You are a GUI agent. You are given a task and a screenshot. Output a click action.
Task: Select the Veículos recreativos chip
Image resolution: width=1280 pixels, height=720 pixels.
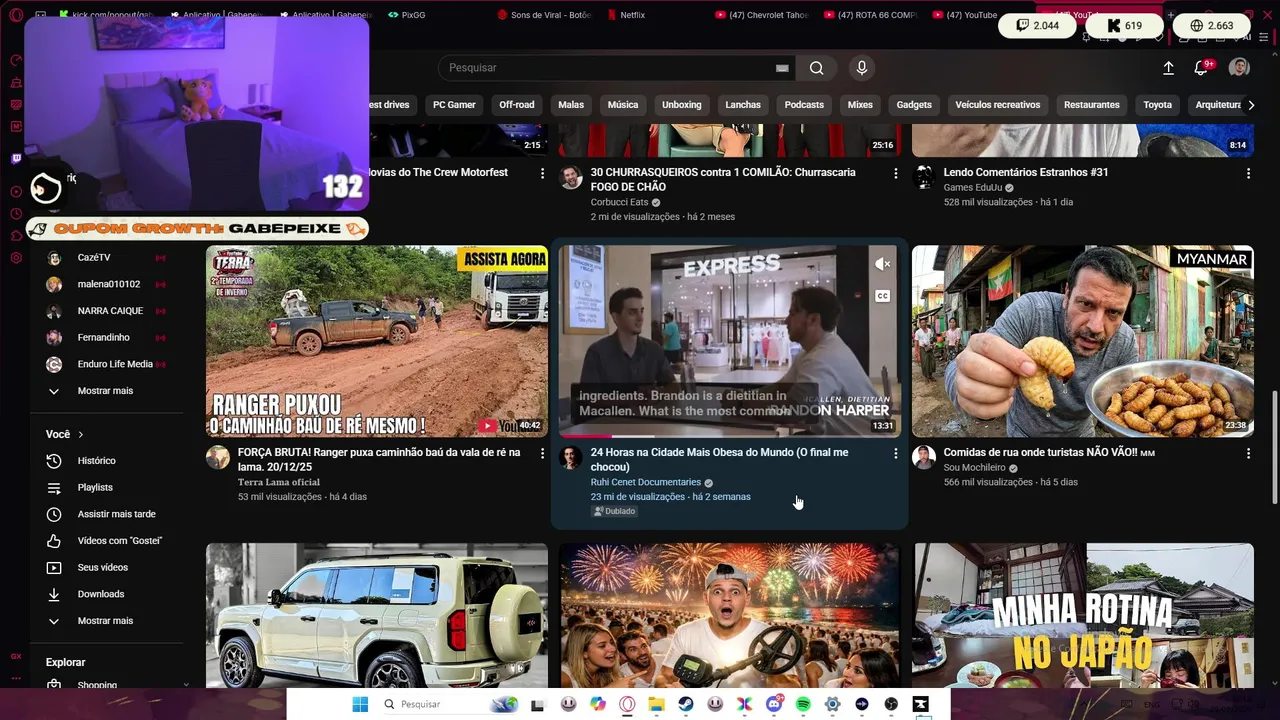pyautogui.click(x=997, y=105)
